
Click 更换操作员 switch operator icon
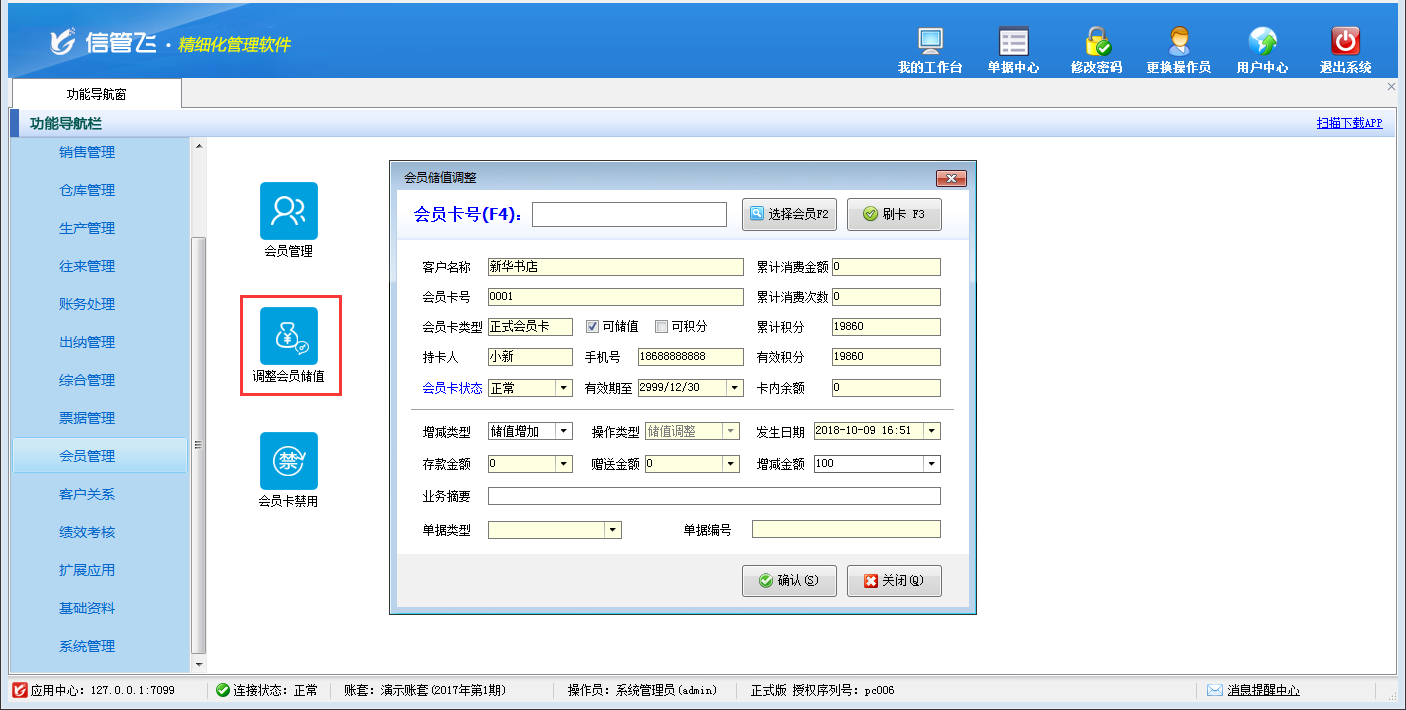click(1179, 41)
